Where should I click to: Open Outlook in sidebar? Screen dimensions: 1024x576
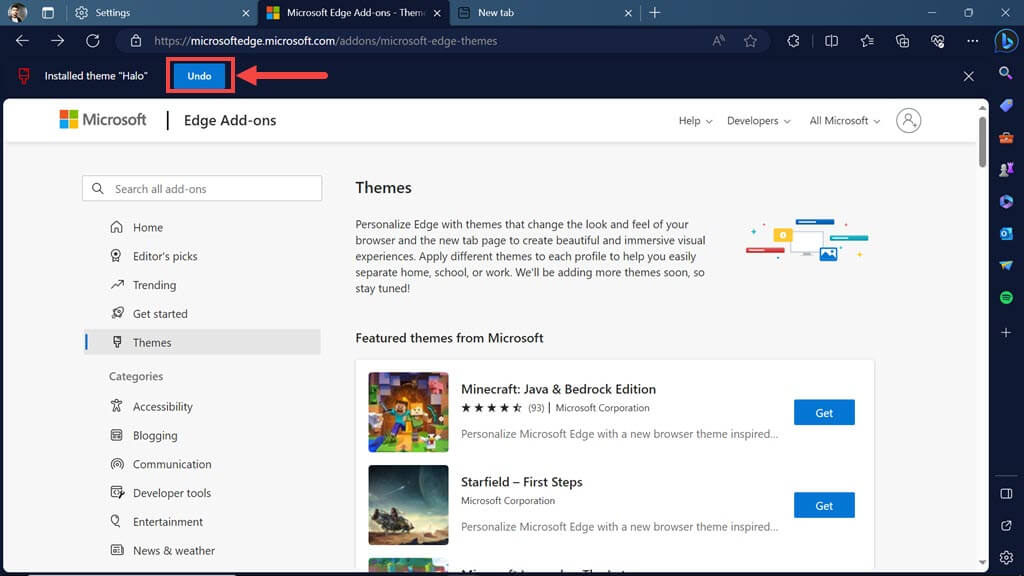pos(1006,233)
